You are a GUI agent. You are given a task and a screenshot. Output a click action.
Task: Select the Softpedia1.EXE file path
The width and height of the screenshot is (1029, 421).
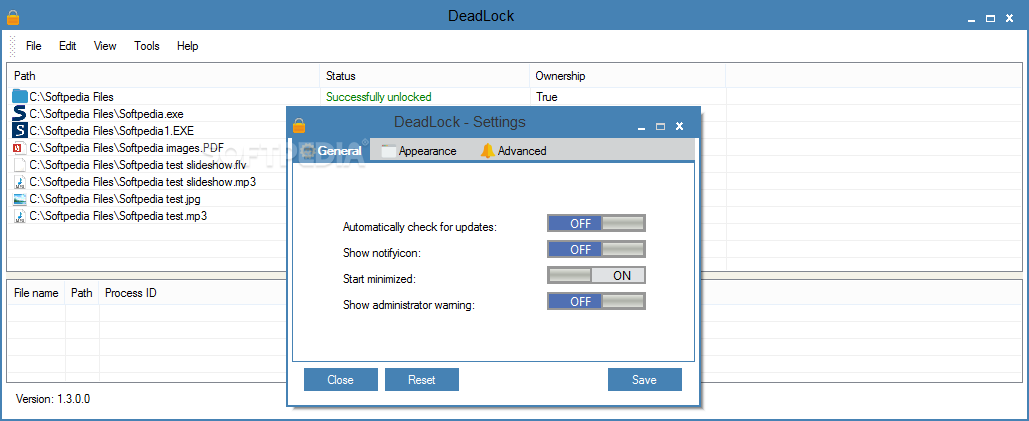(x=112, y=130)
